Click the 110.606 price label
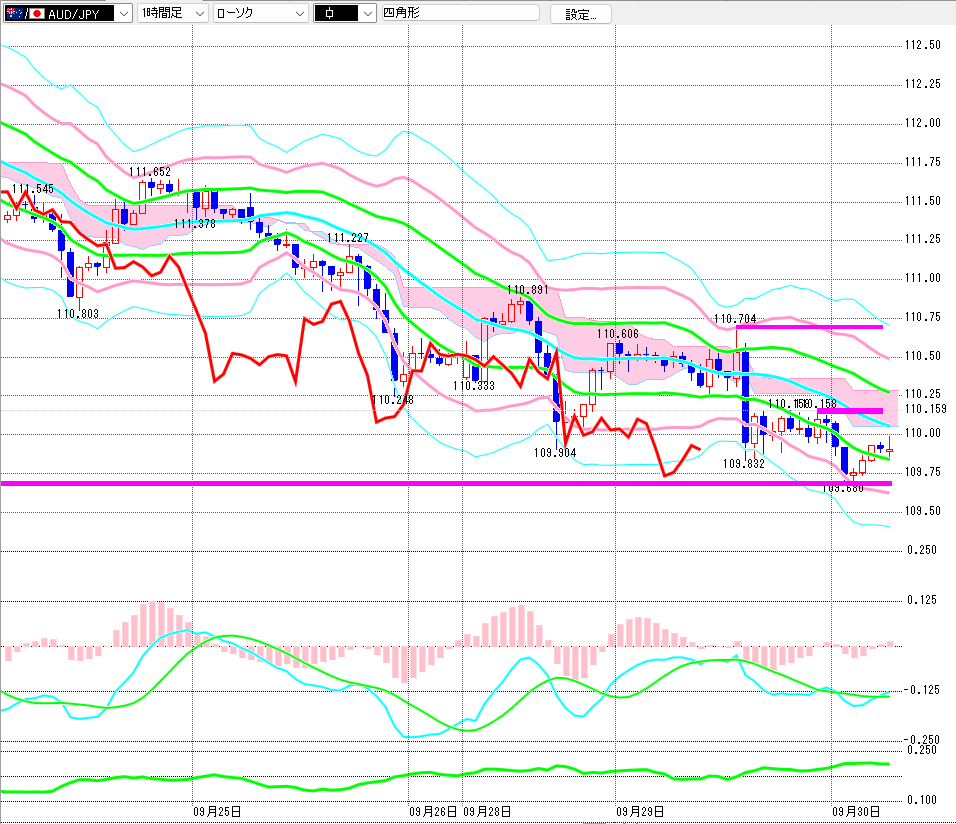 (x=618, y=334)
